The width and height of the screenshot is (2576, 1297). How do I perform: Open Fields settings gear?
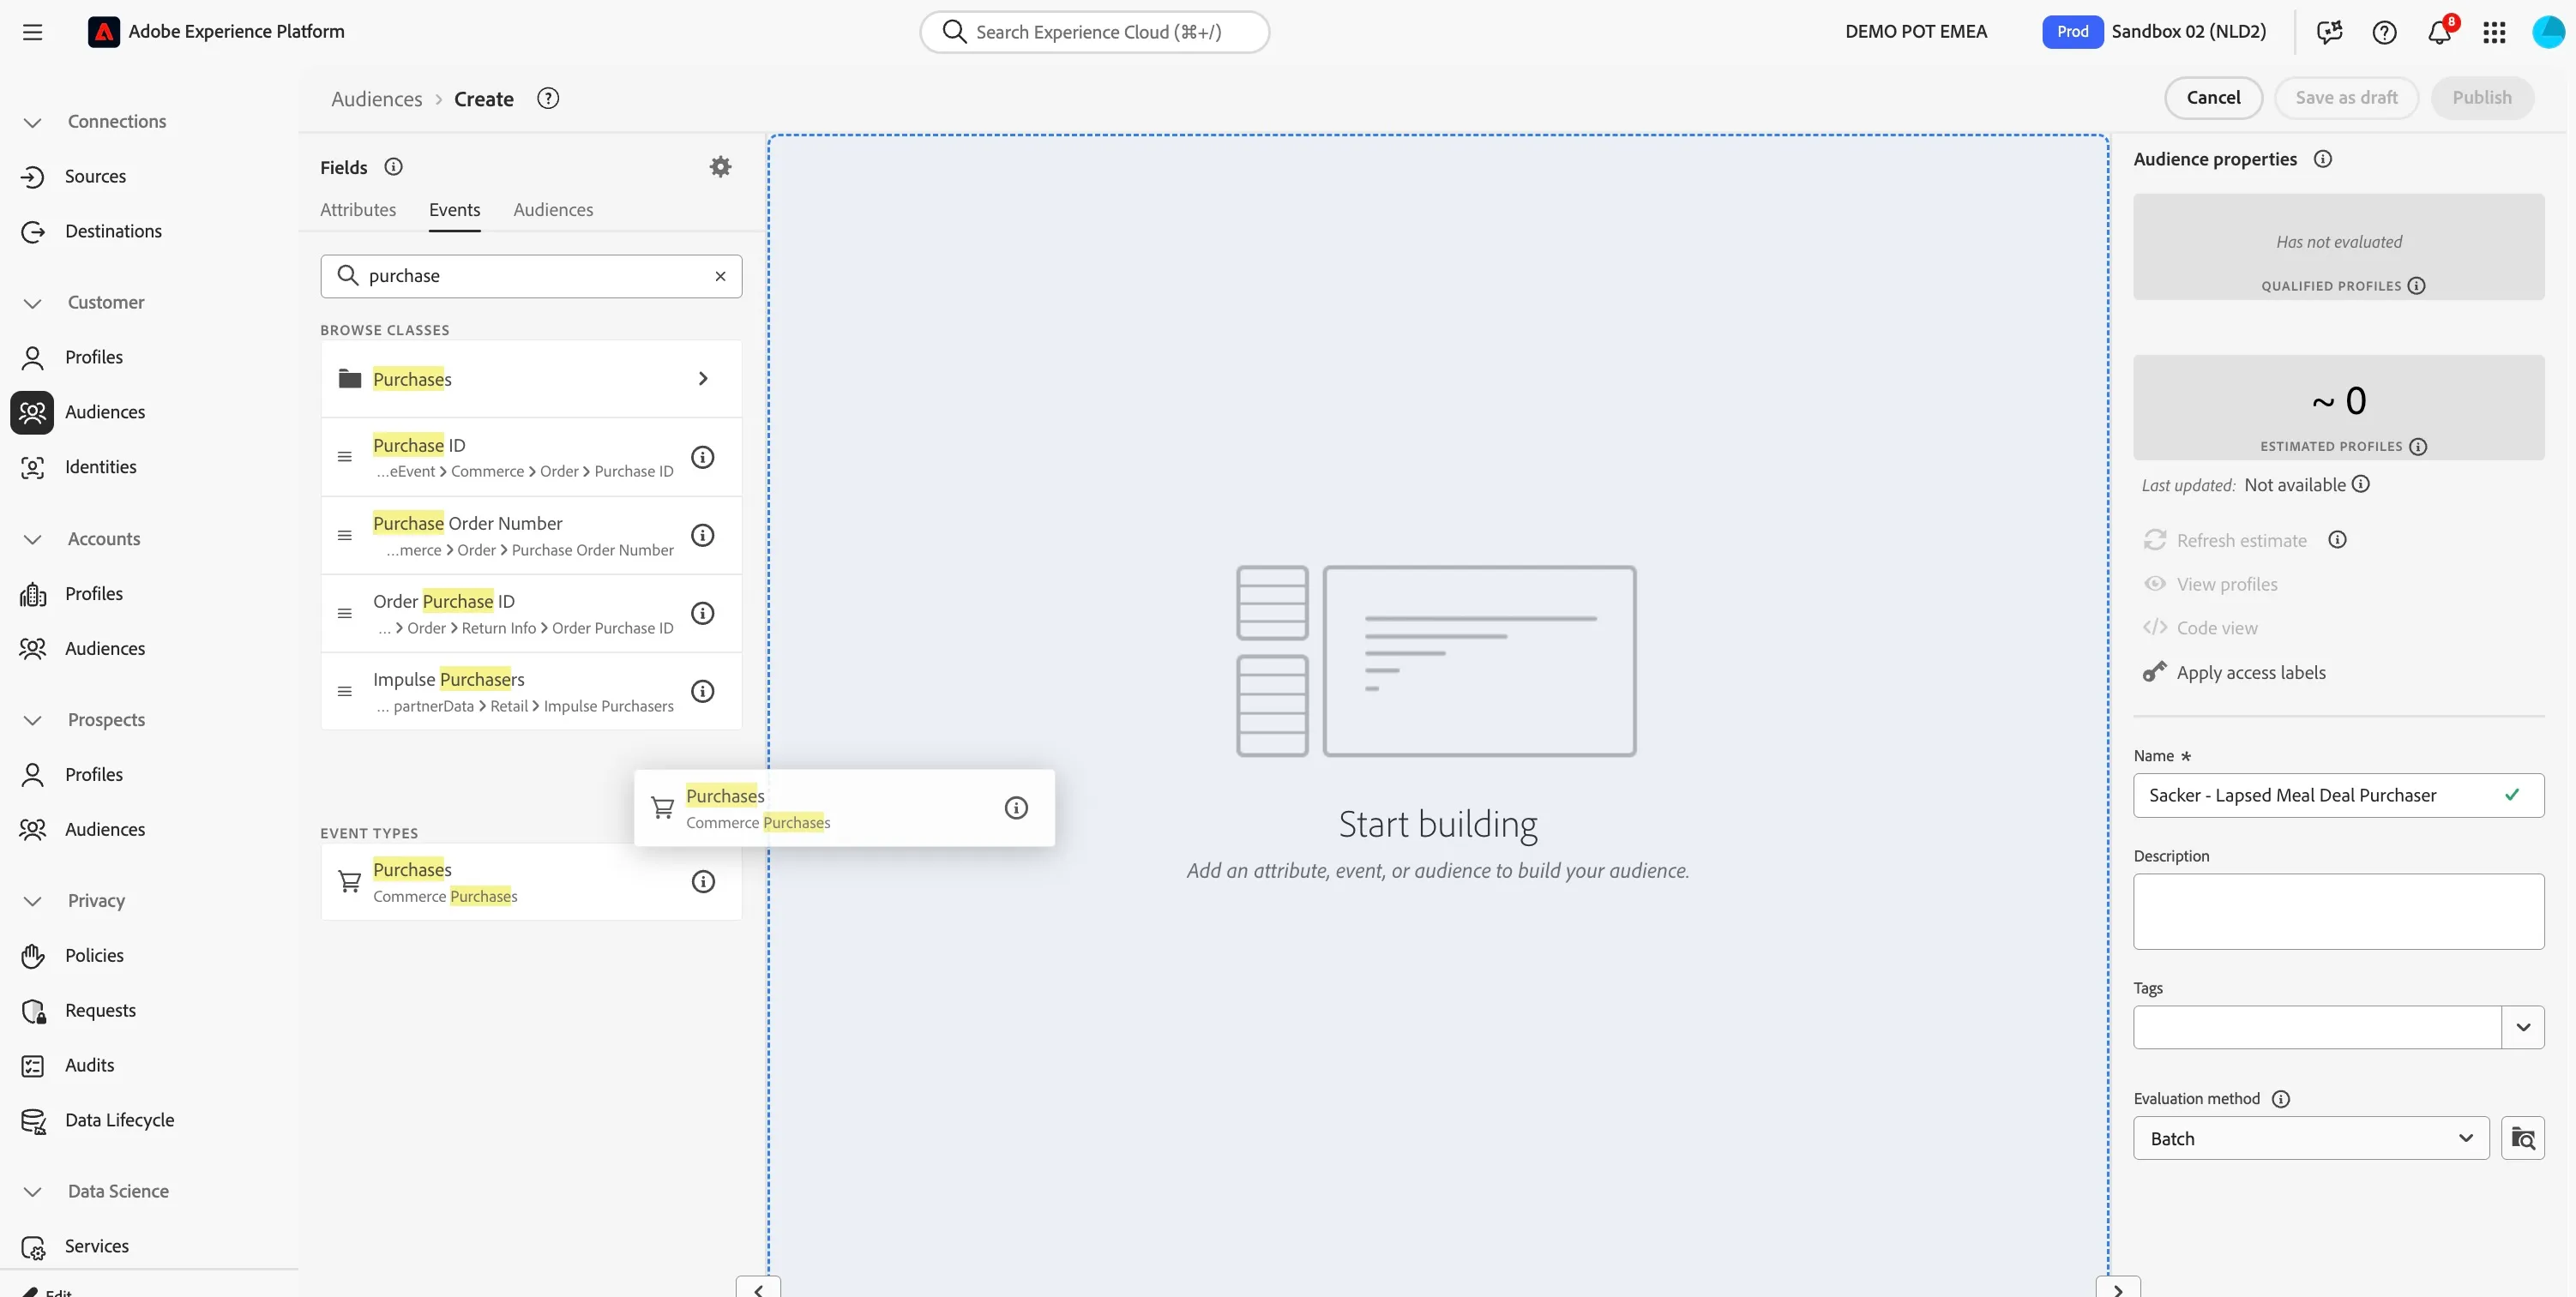(720, 166)
